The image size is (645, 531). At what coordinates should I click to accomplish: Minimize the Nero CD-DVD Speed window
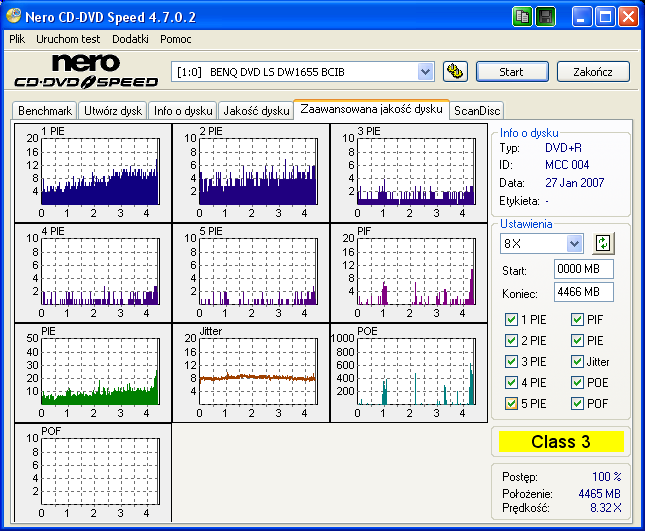pos(582,17)
